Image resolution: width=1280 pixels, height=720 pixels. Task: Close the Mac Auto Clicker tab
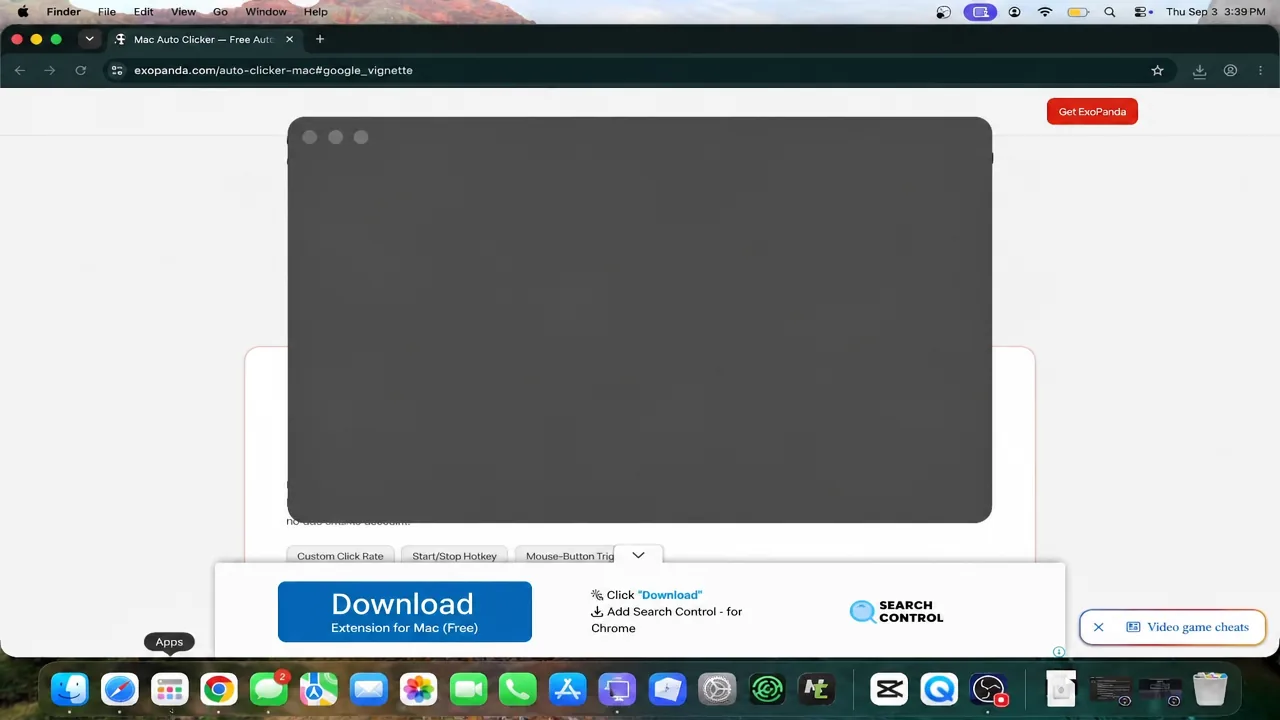pos(289,39)
